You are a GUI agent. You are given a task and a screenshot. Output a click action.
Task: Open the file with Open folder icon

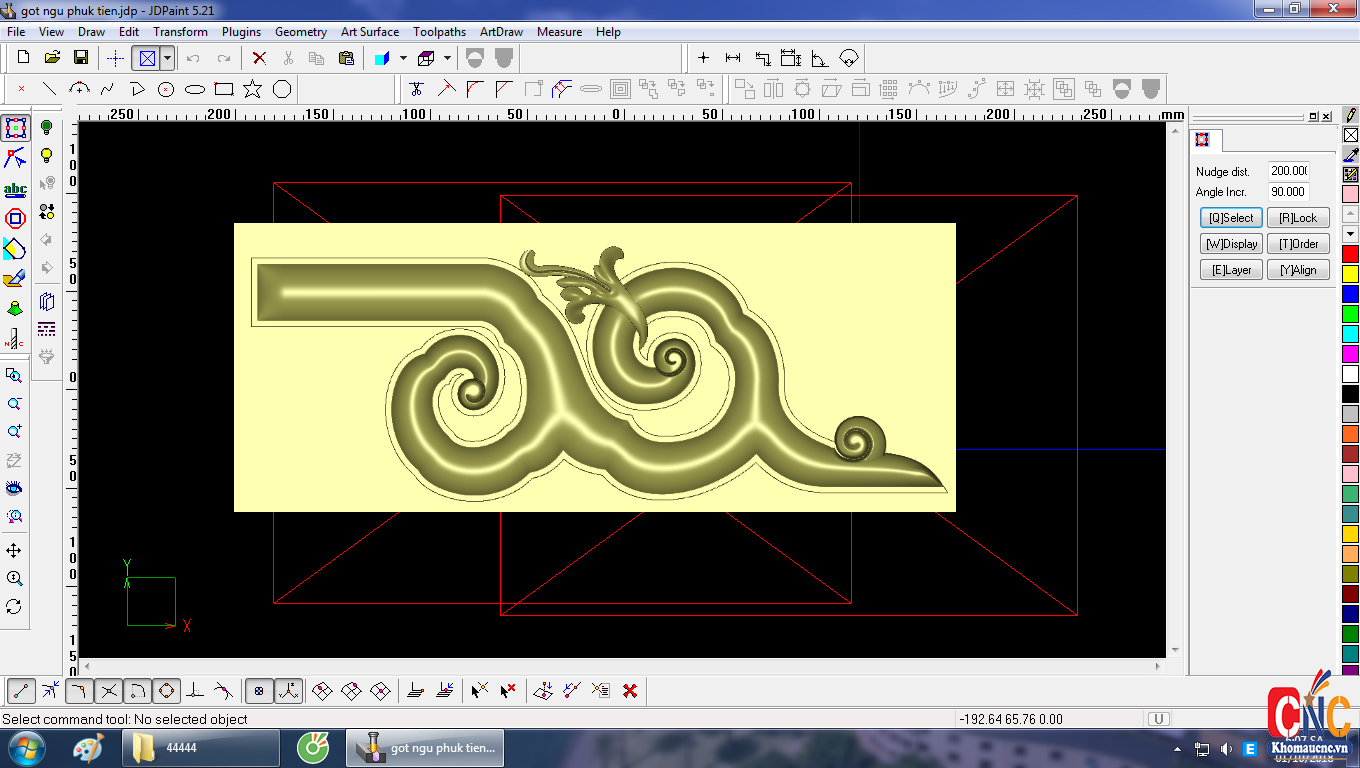52,58
